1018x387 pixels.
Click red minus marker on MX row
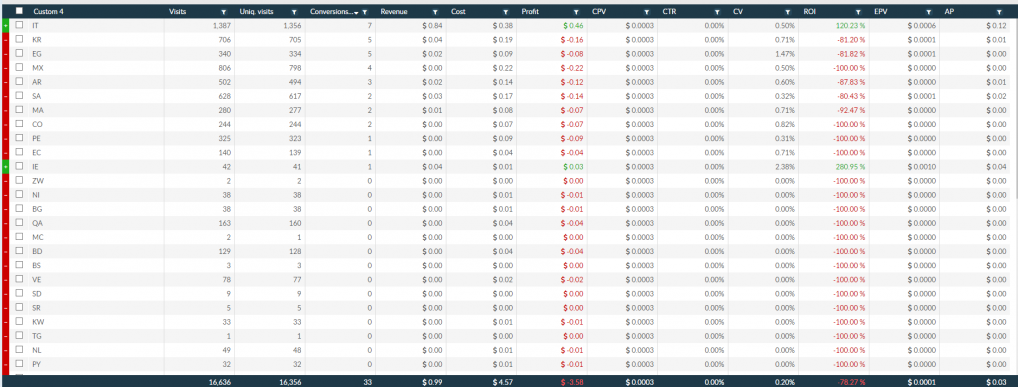[x=5, y=68]
